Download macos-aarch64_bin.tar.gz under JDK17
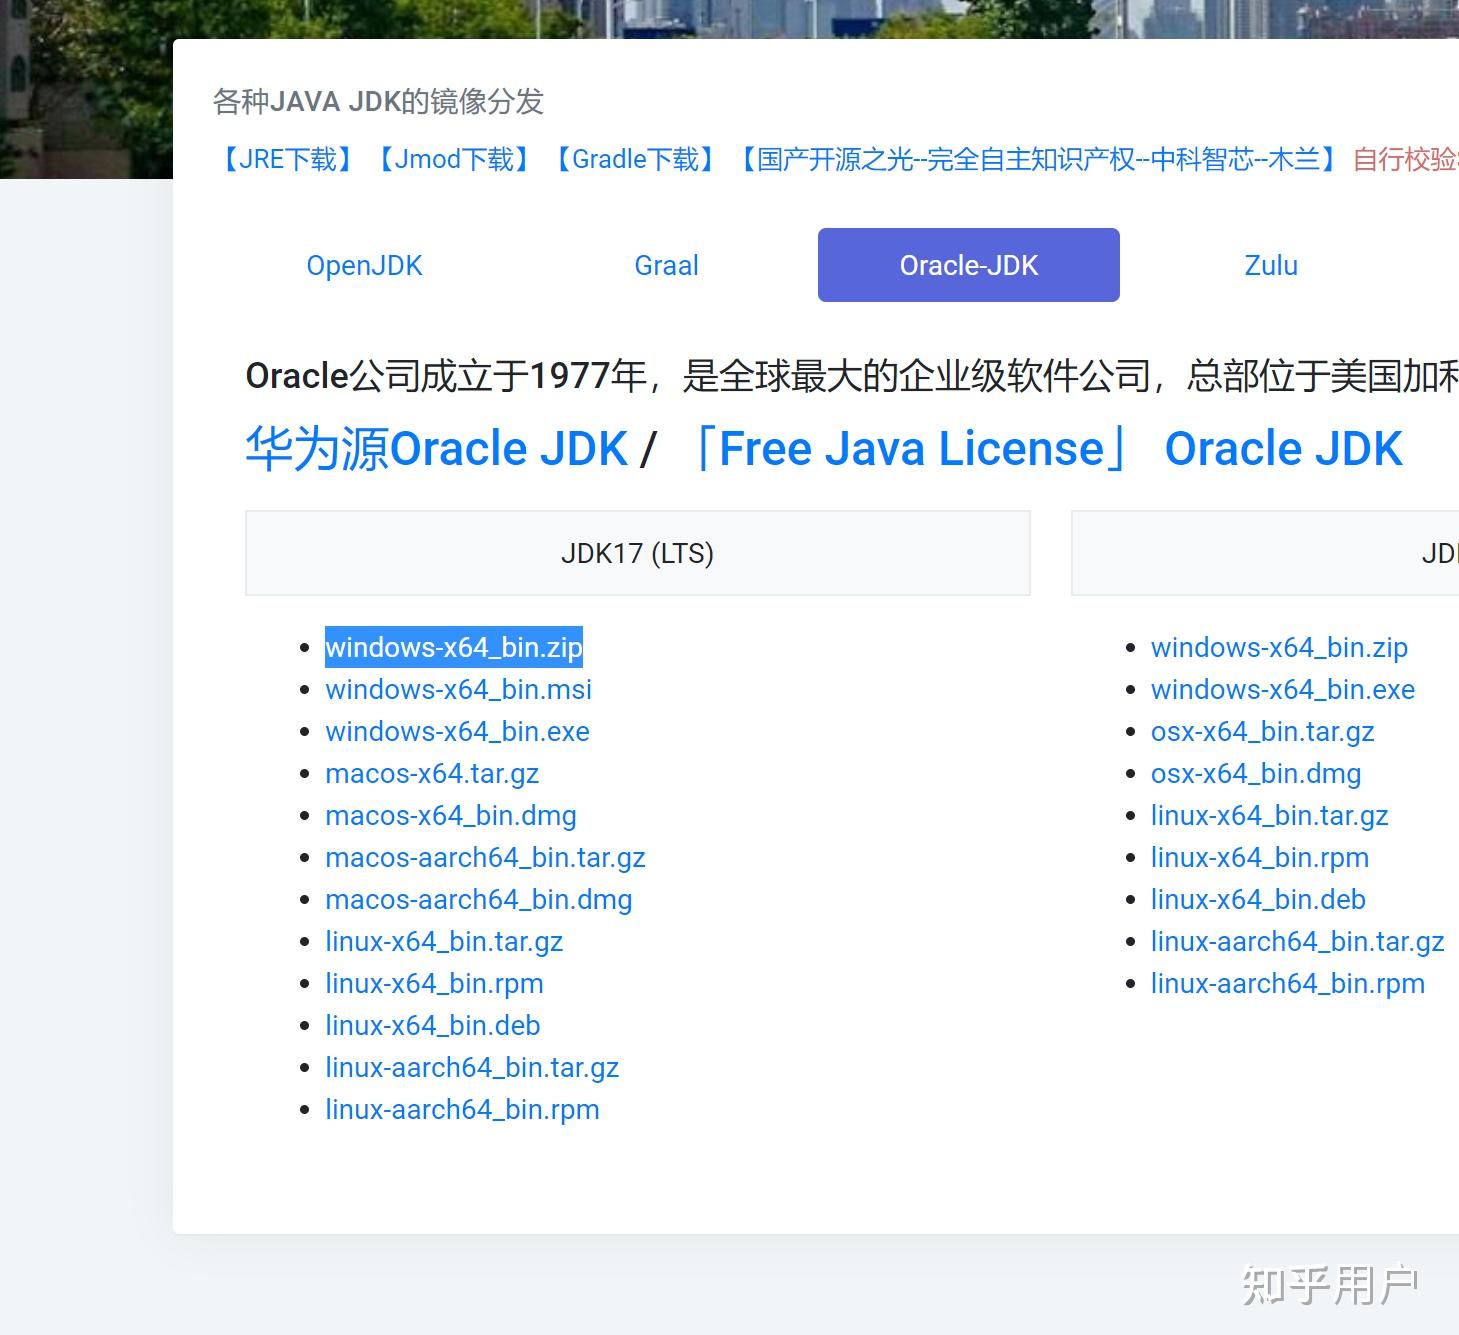The image size is (1459, 1335). tap(485, 857)
